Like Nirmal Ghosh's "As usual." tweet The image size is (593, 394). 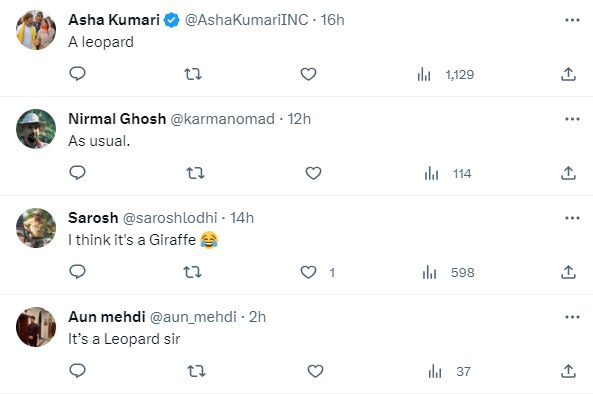[314, 173]
